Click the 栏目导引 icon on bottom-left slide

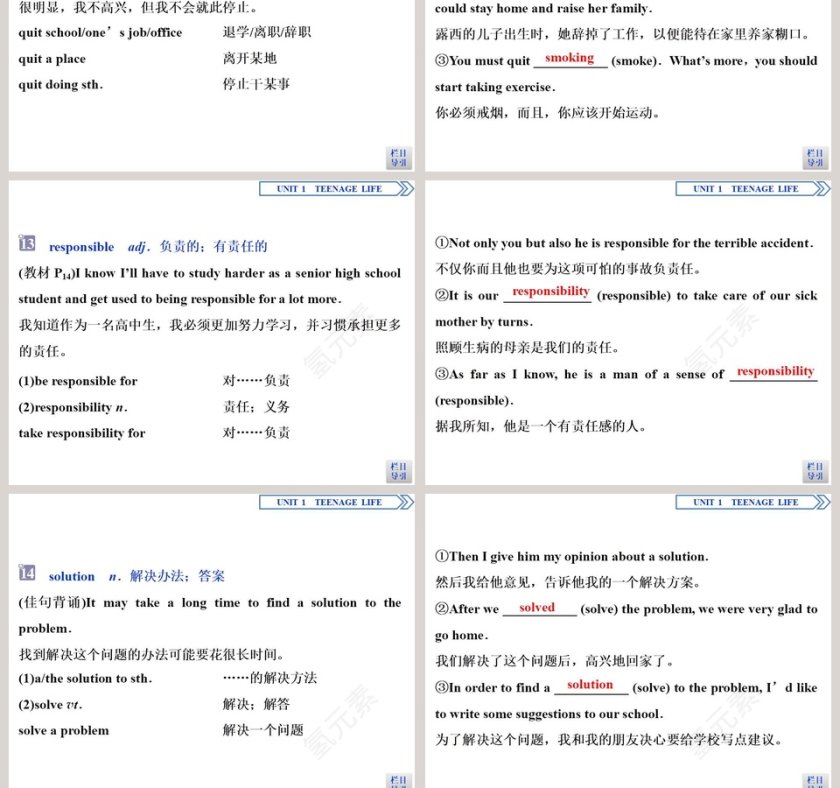pyautogui.click(x=398, y=781)
